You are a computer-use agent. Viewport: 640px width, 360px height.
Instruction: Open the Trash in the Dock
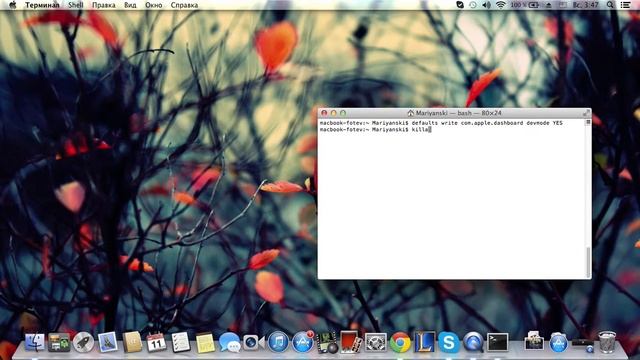point(607,342)
